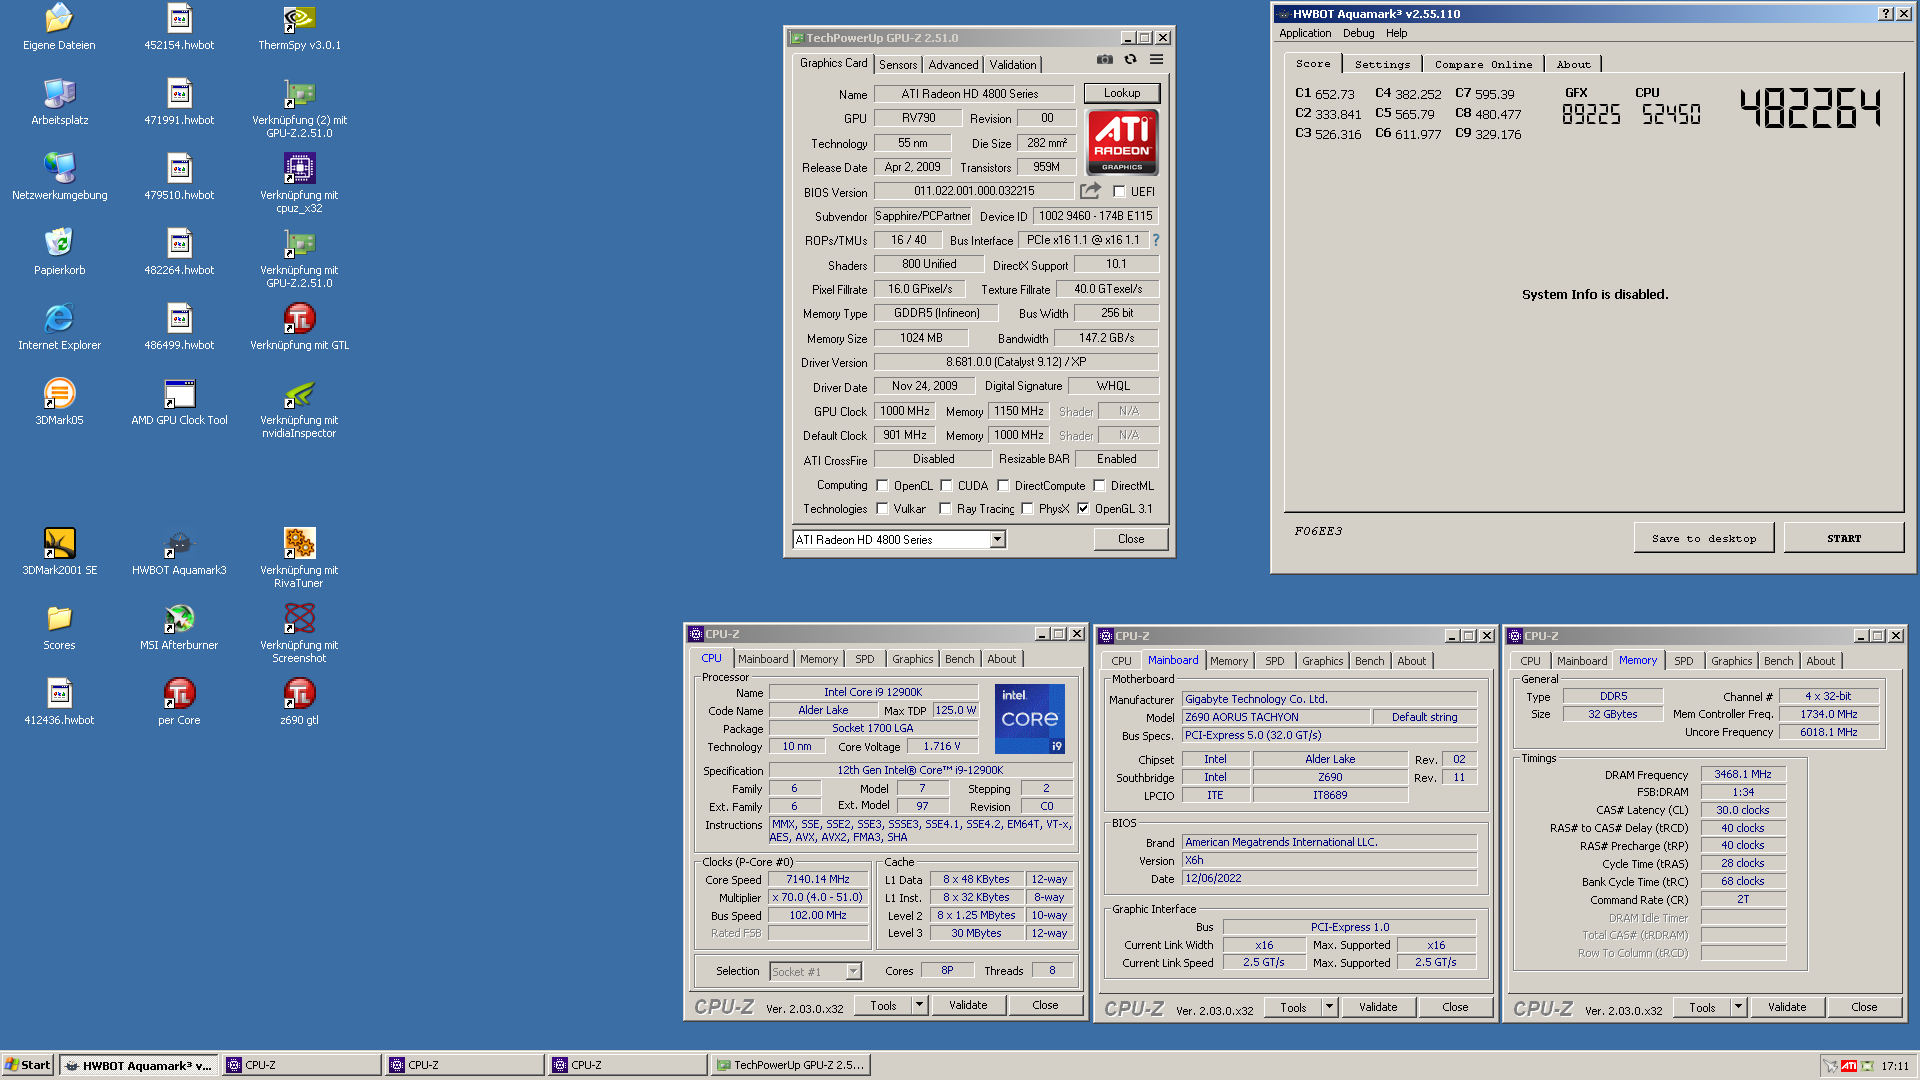The image size is (1920, 1080).
Task: Click the Bus Interface question mark icon
Action: [1156, 240]
